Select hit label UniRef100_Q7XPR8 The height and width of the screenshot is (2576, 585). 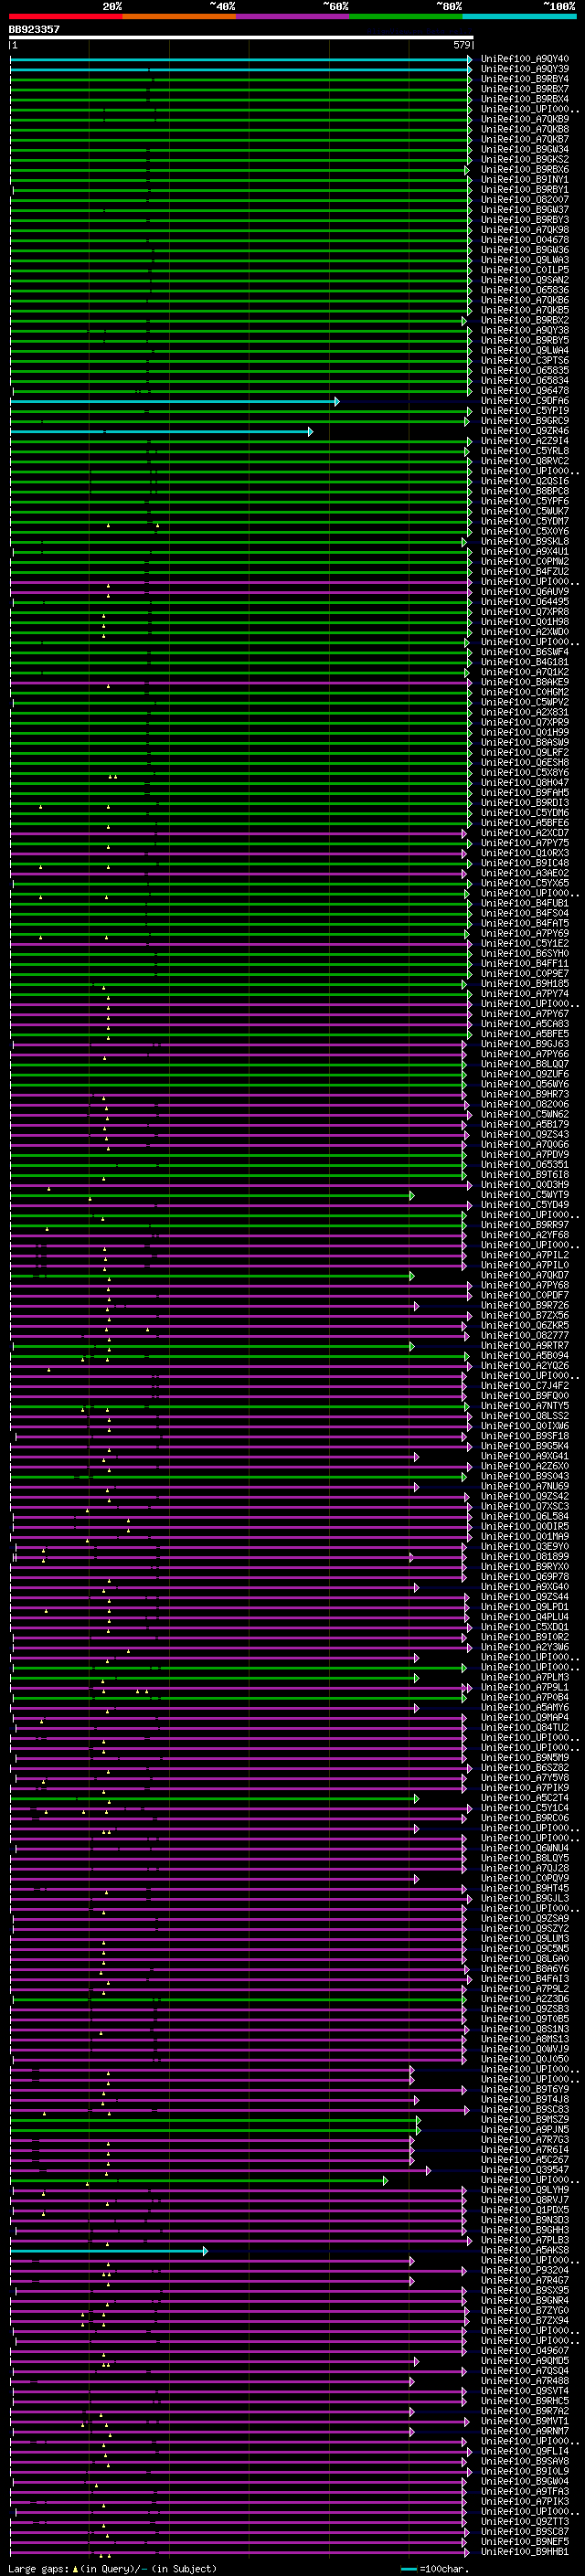click(x=524, y=612)
